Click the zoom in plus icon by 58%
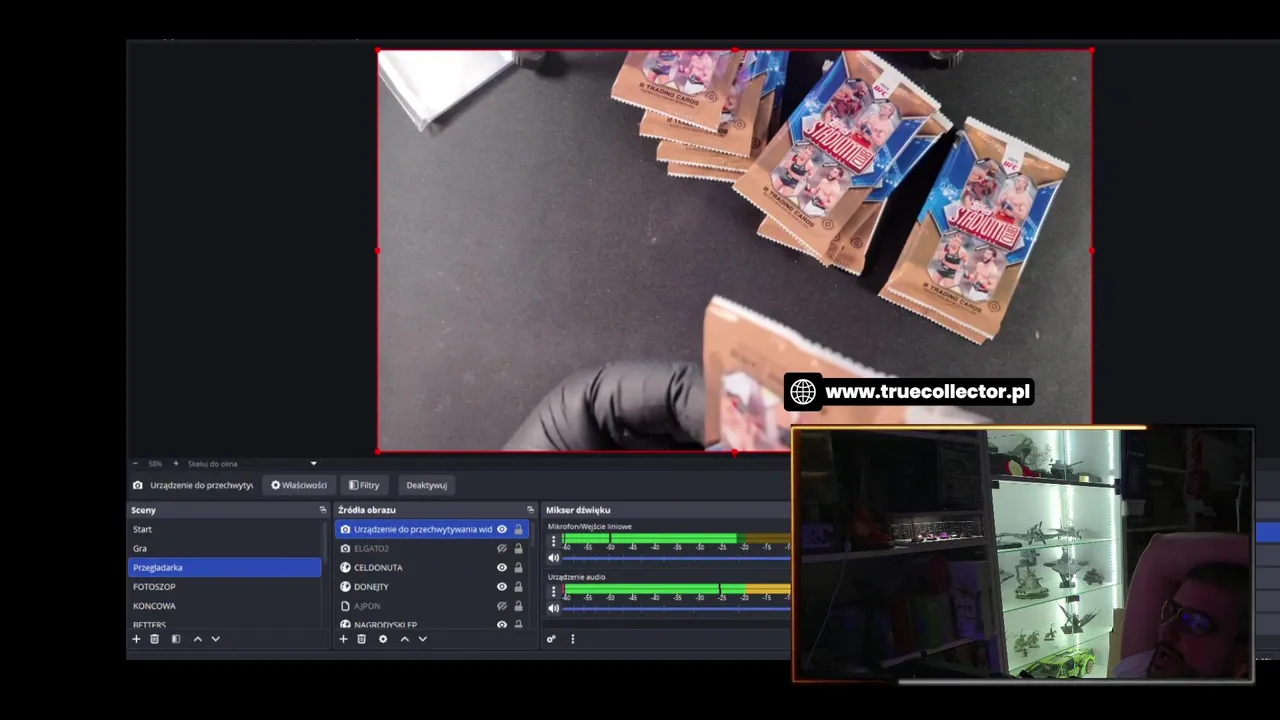This screenshot has height=720, width=1280. pos(176,464)
